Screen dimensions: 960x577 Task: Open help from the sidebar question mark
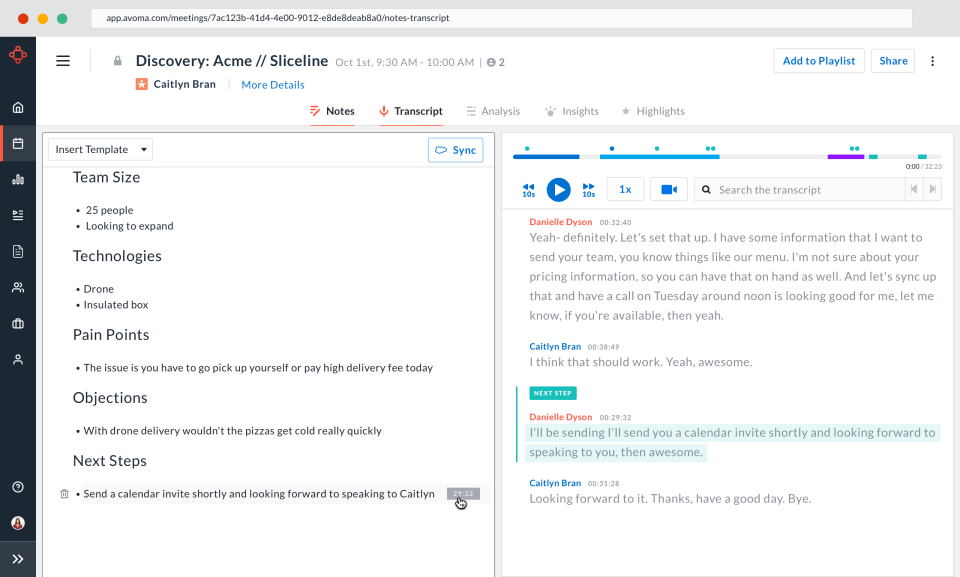pyautogui.click(x=17, y=486)
